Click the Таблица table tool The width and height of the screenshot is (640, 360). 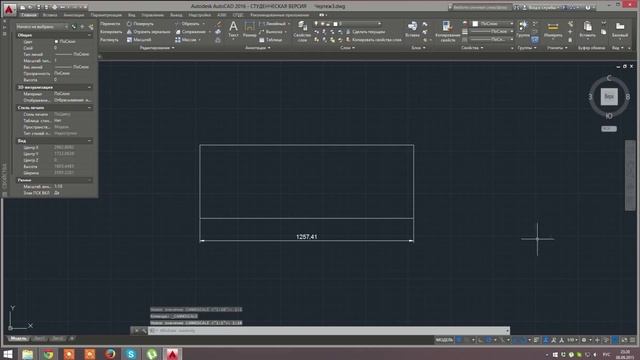click(x=270, y=40)
